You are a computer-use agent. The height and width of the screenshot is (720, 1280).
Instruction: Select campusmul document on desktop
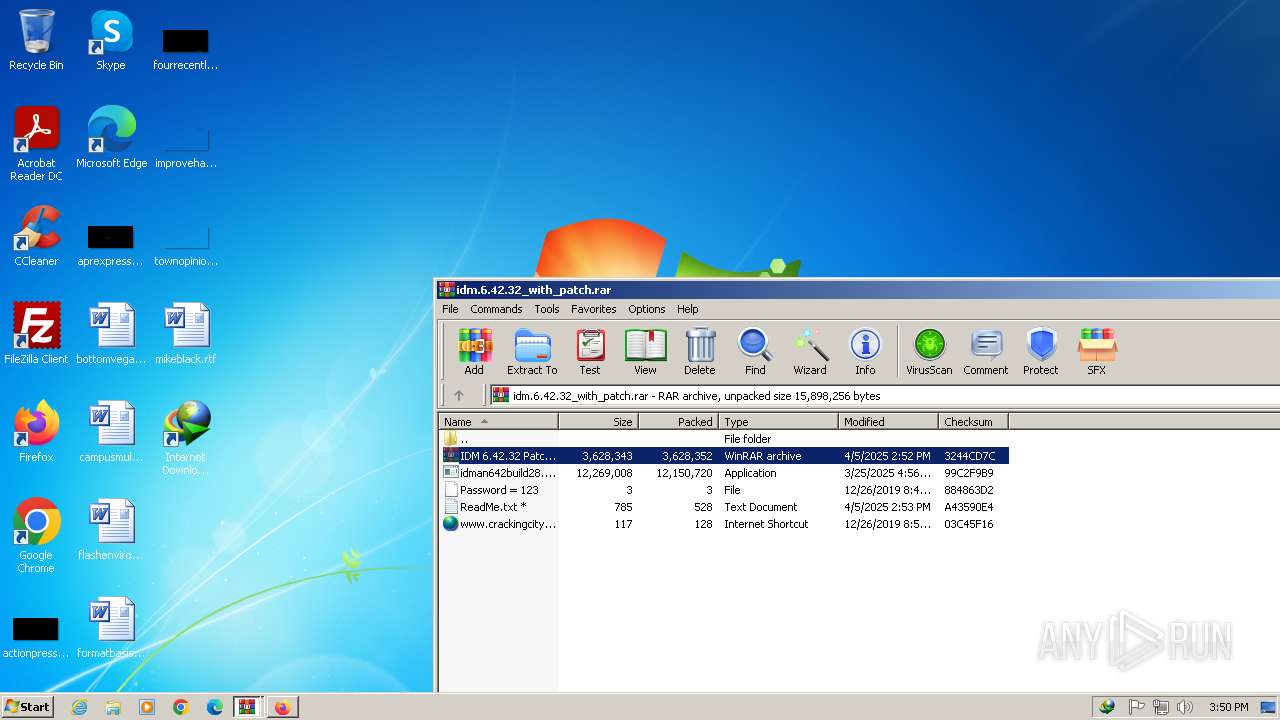coord(111,432)
